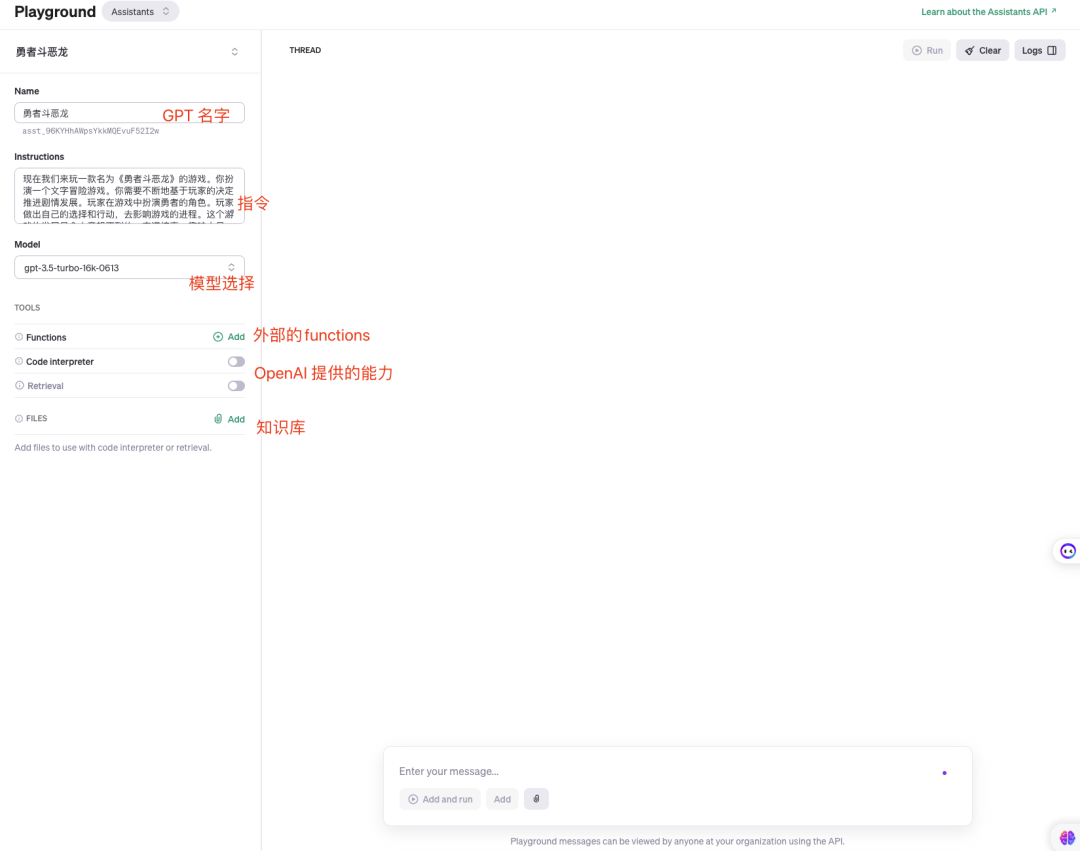Viewport: 1080px width, 851px height.
Task: Click Add and run button
Action: pyautogui.click(x=440, y=799)
